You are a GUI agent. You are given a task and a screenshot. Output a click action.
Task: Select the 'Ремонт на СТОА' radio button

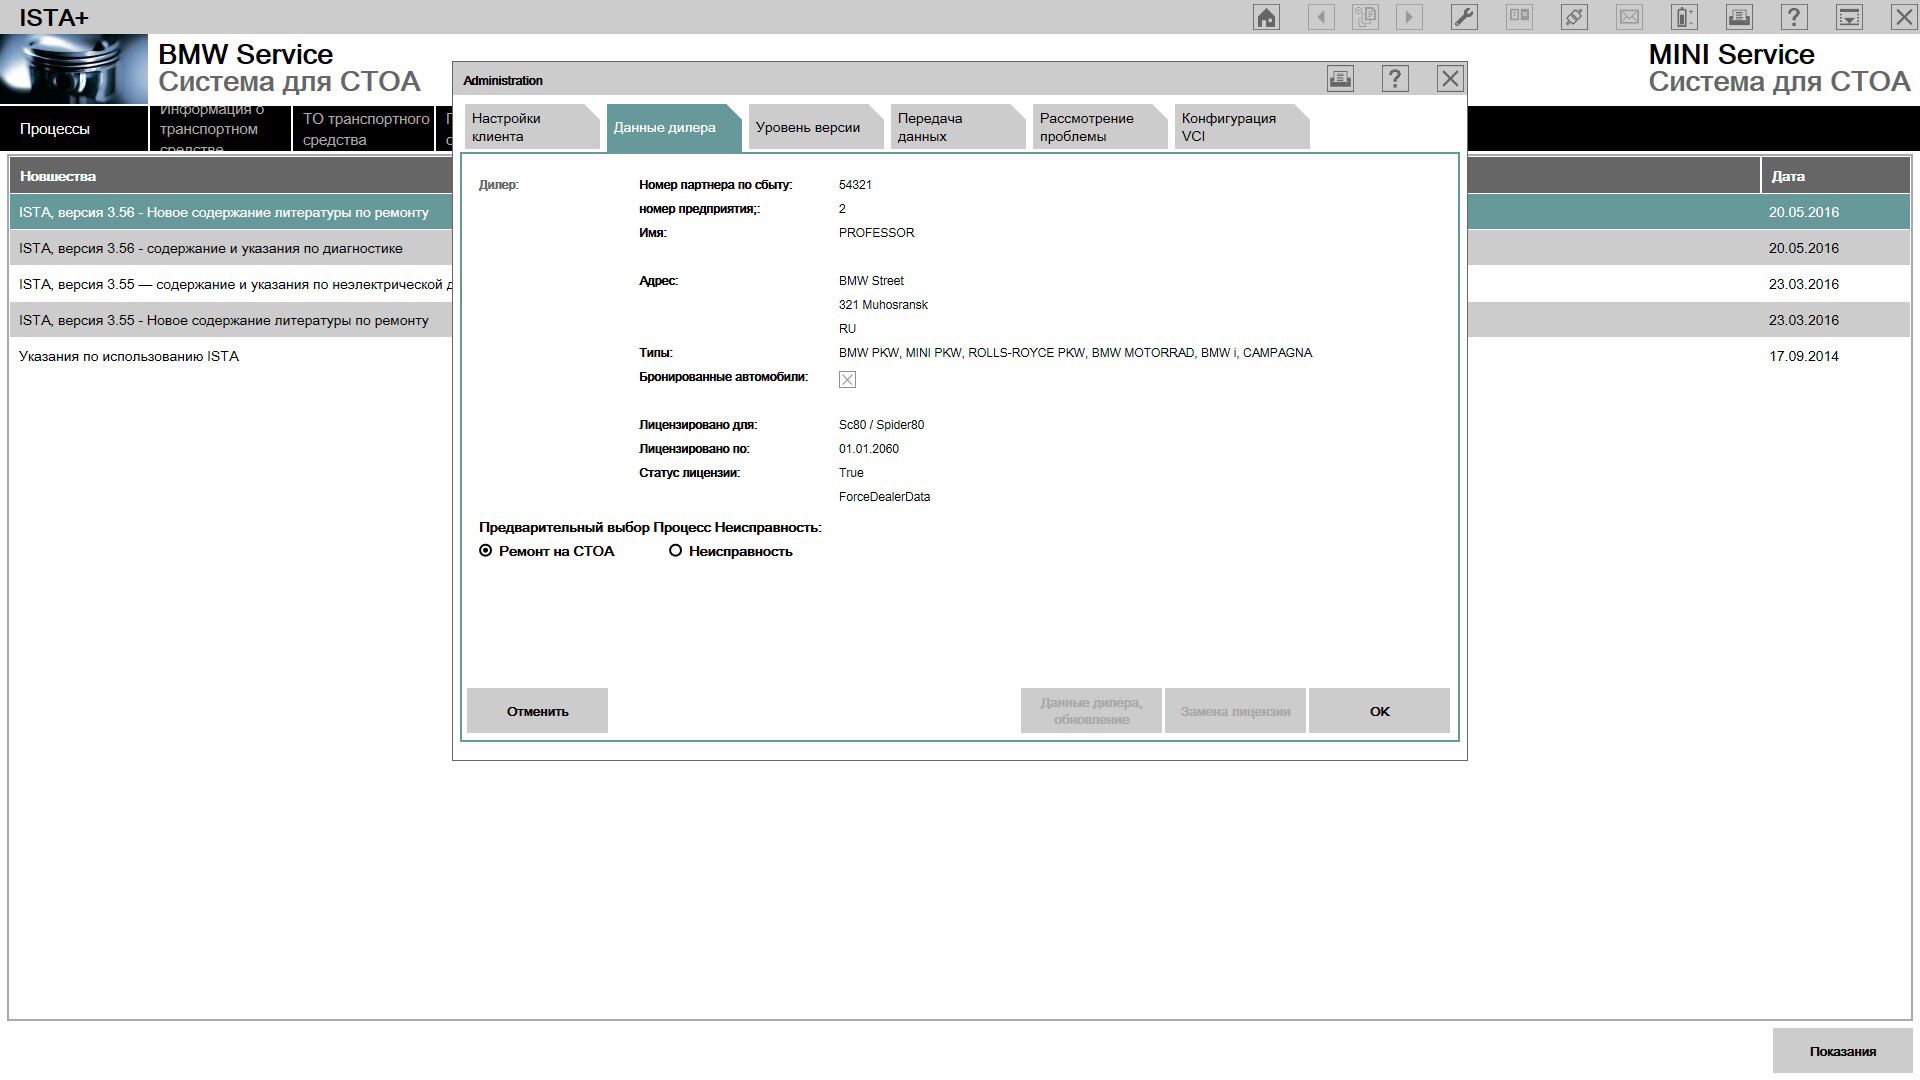click(486, 551)
